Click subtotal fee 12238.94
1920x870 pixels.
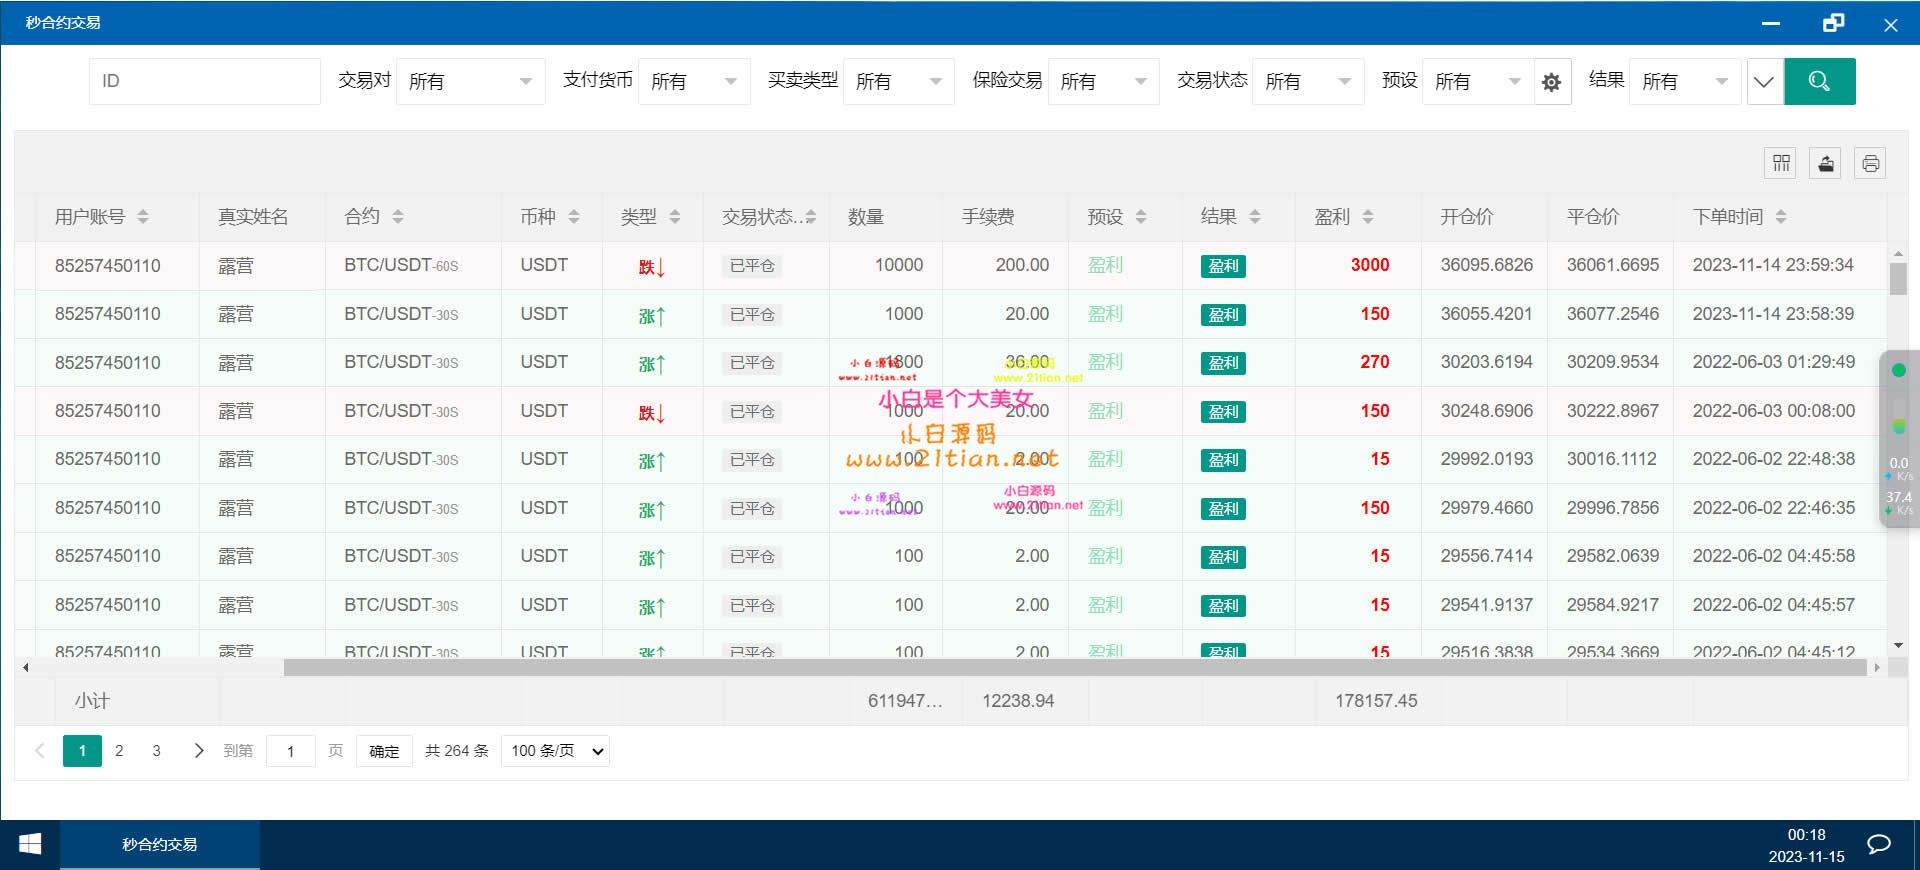pos(1018,701)
